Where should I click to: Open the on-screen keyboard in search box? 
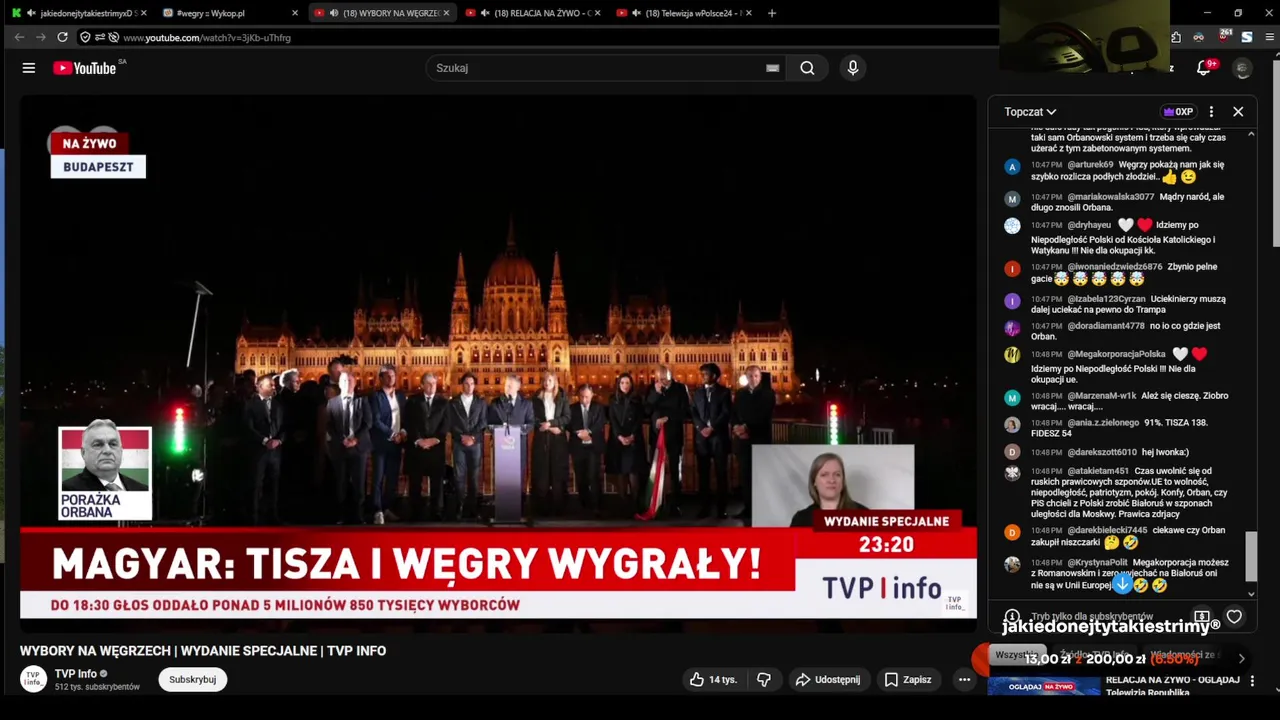point(772,68)
